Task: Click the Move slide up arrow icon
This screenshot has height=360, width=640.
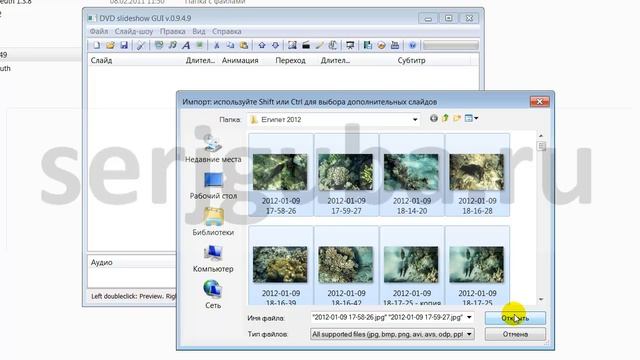Action: coord(262,45)
